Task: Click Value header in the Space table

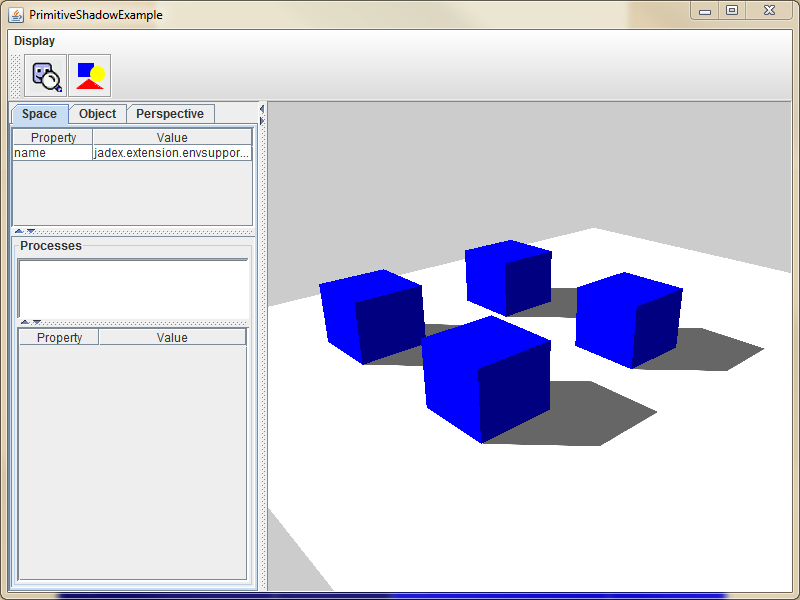Action: pos(171,138)
